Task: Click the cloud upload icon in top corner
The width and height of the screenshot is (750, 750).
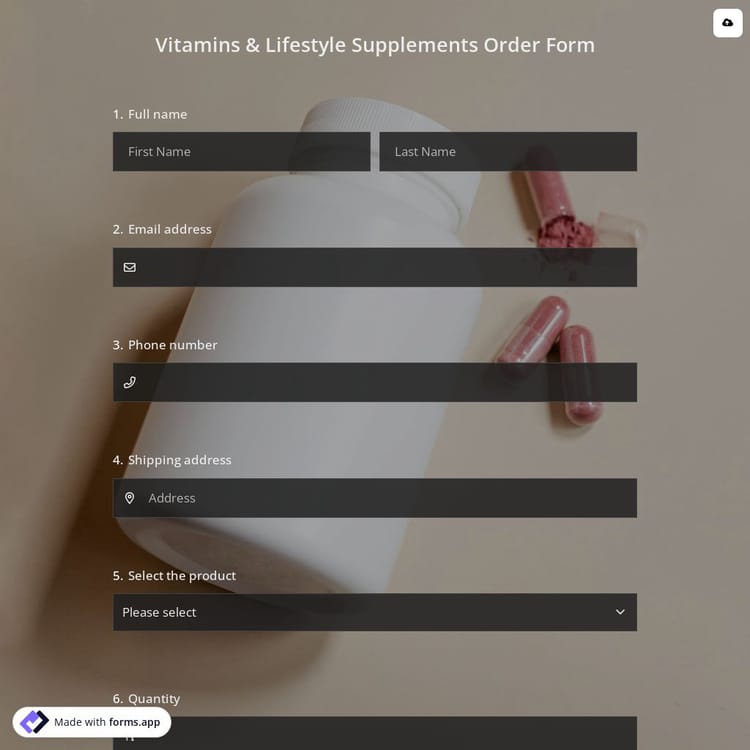Action: (728, 22)
